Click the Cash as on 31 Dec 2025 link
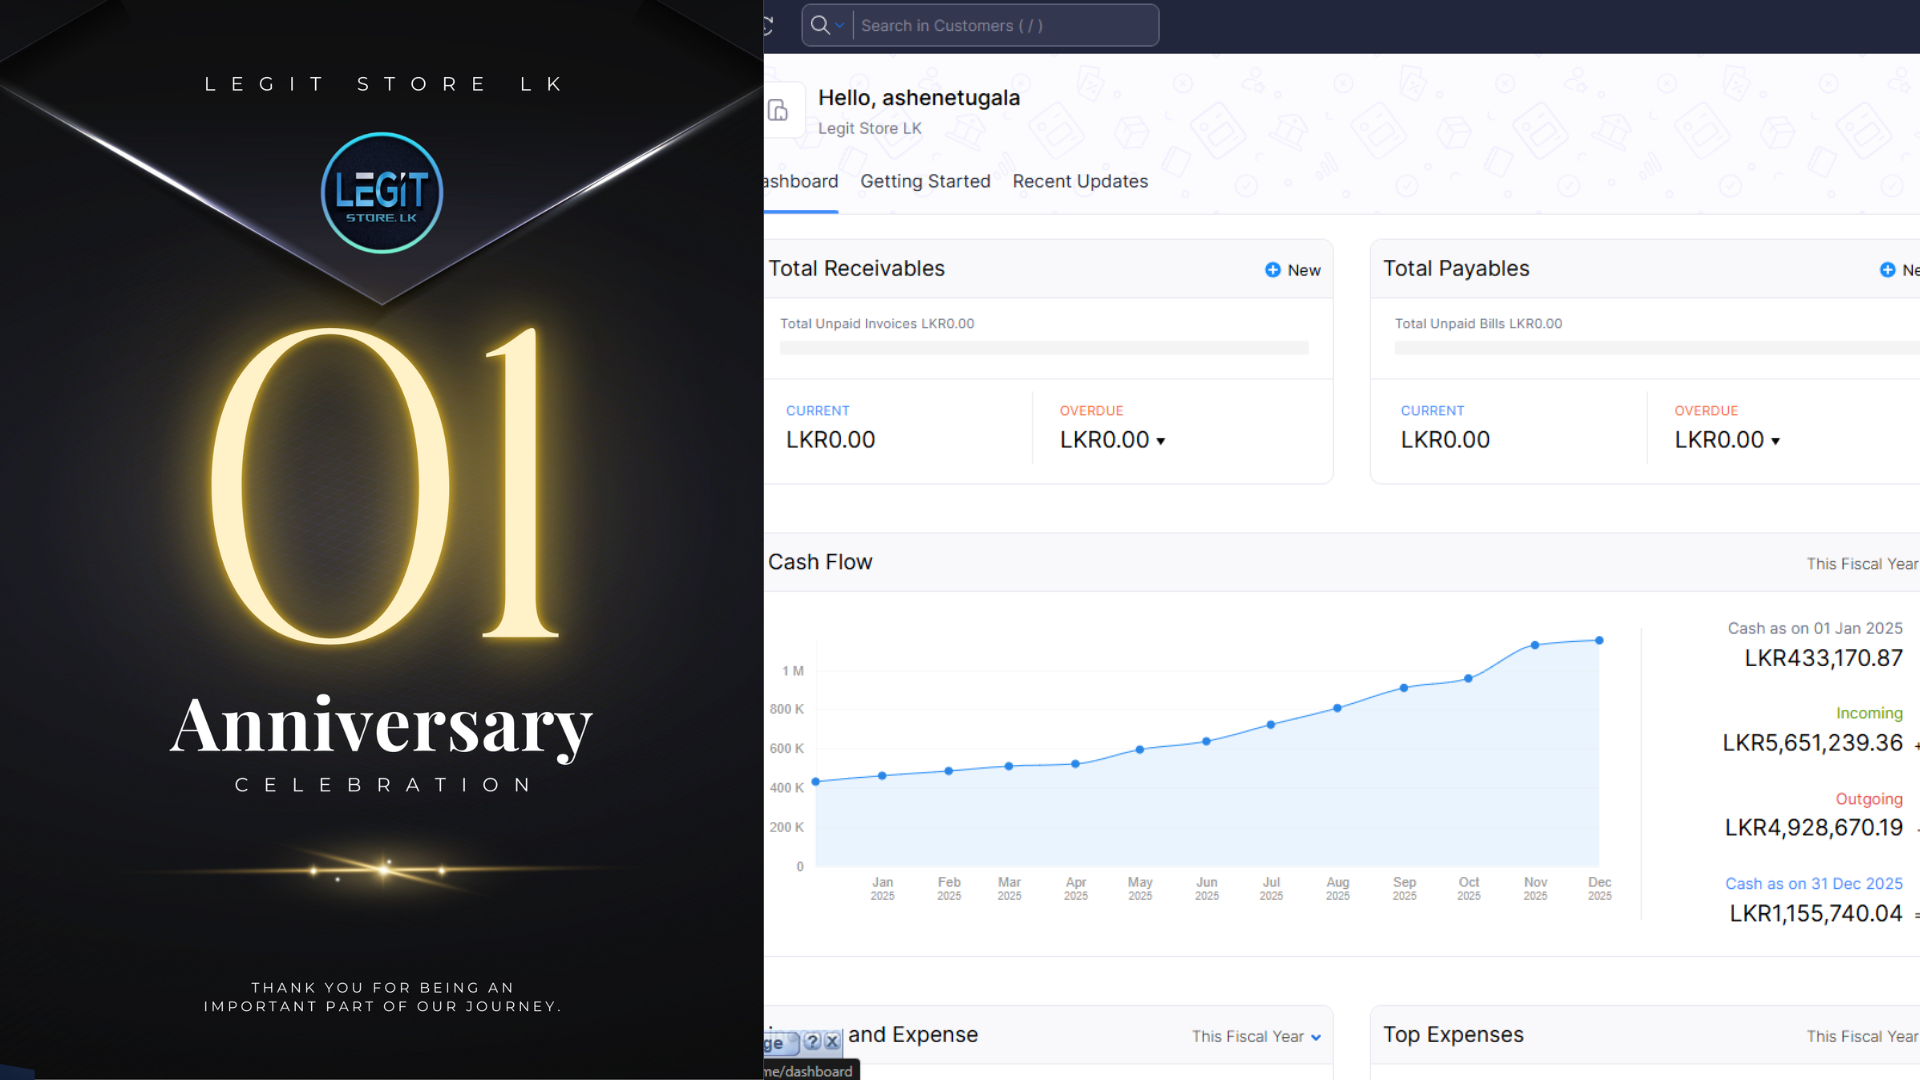1920x1080 pixels. (x=1813, y=884)
